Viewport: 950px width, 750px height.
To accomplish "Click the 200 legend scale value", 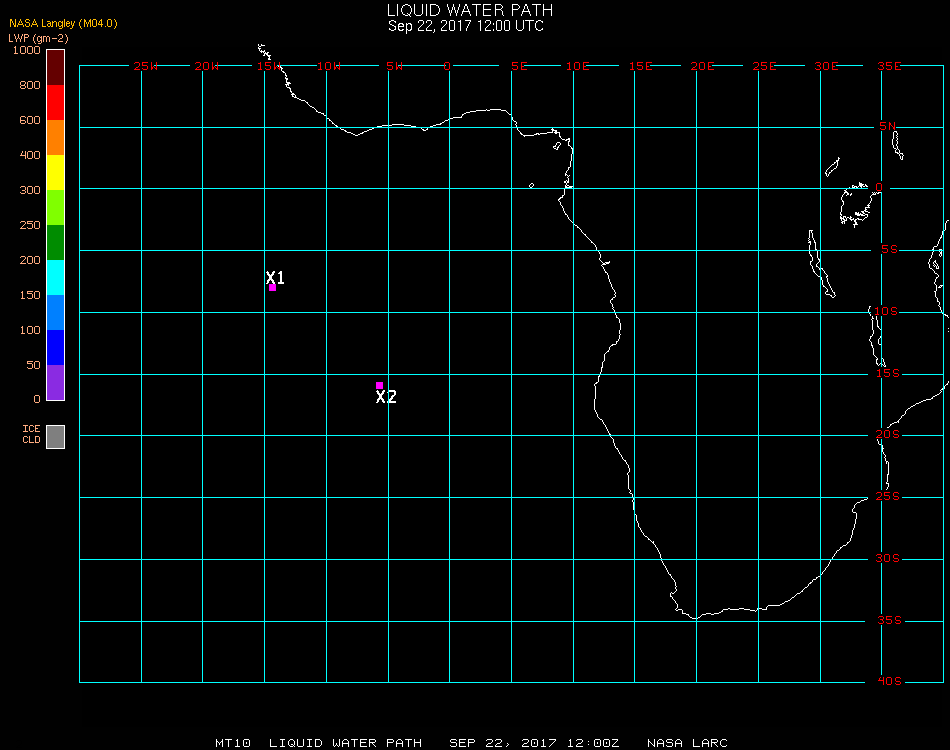I will tap(30, 260).
